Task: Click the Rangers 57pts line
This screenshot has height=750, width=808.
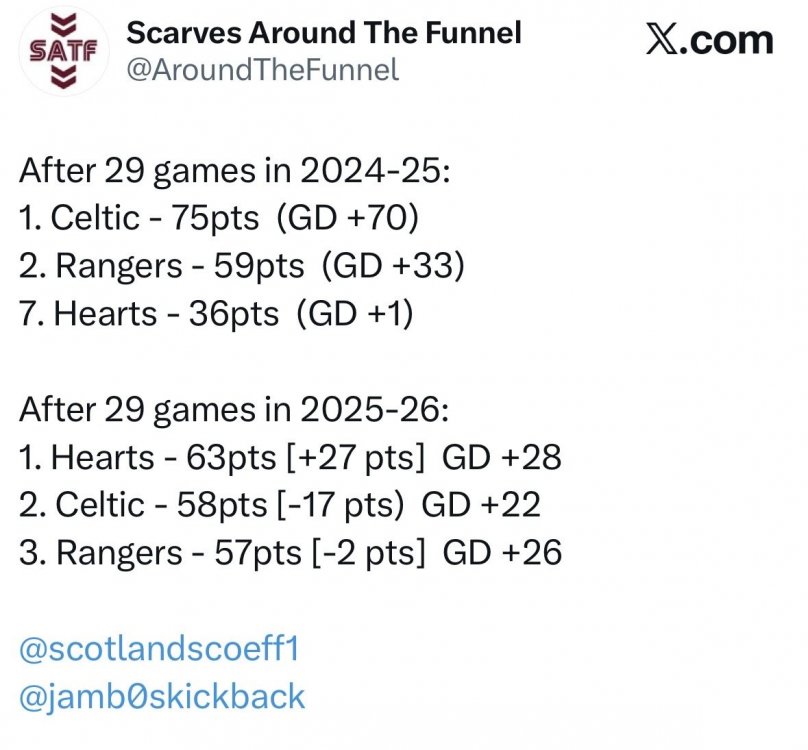Action: [x=290, y=553]
